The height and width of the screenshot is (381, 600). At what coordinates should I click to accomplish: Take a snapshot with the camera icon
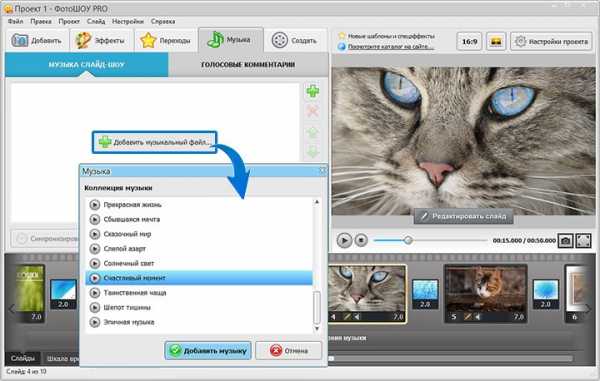click(x=566, y=241)
